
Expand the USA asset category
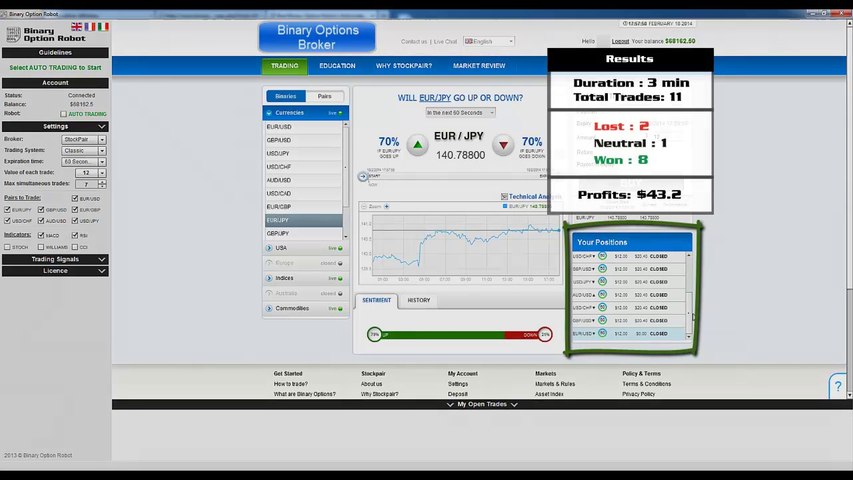coord(305,248)
